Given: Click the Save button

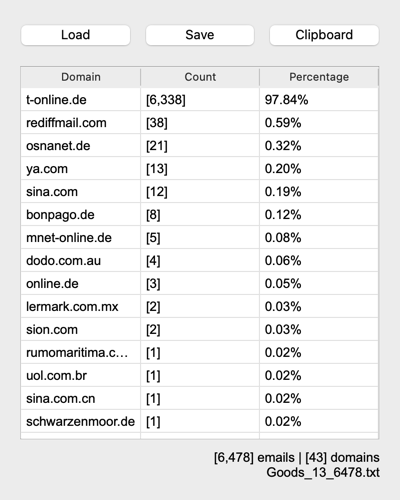Looking at the screenshot, I should pos(200,35).
